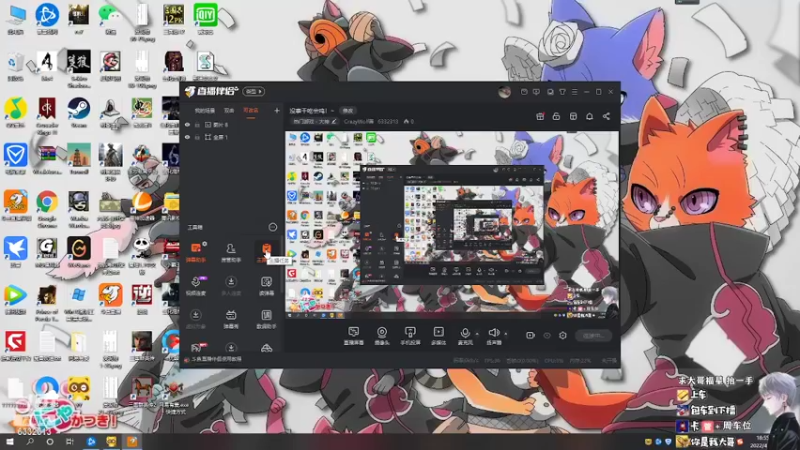Click the greyed download tool in toolbox middle row
Screen dimensions: 800x450
point(231,286)
